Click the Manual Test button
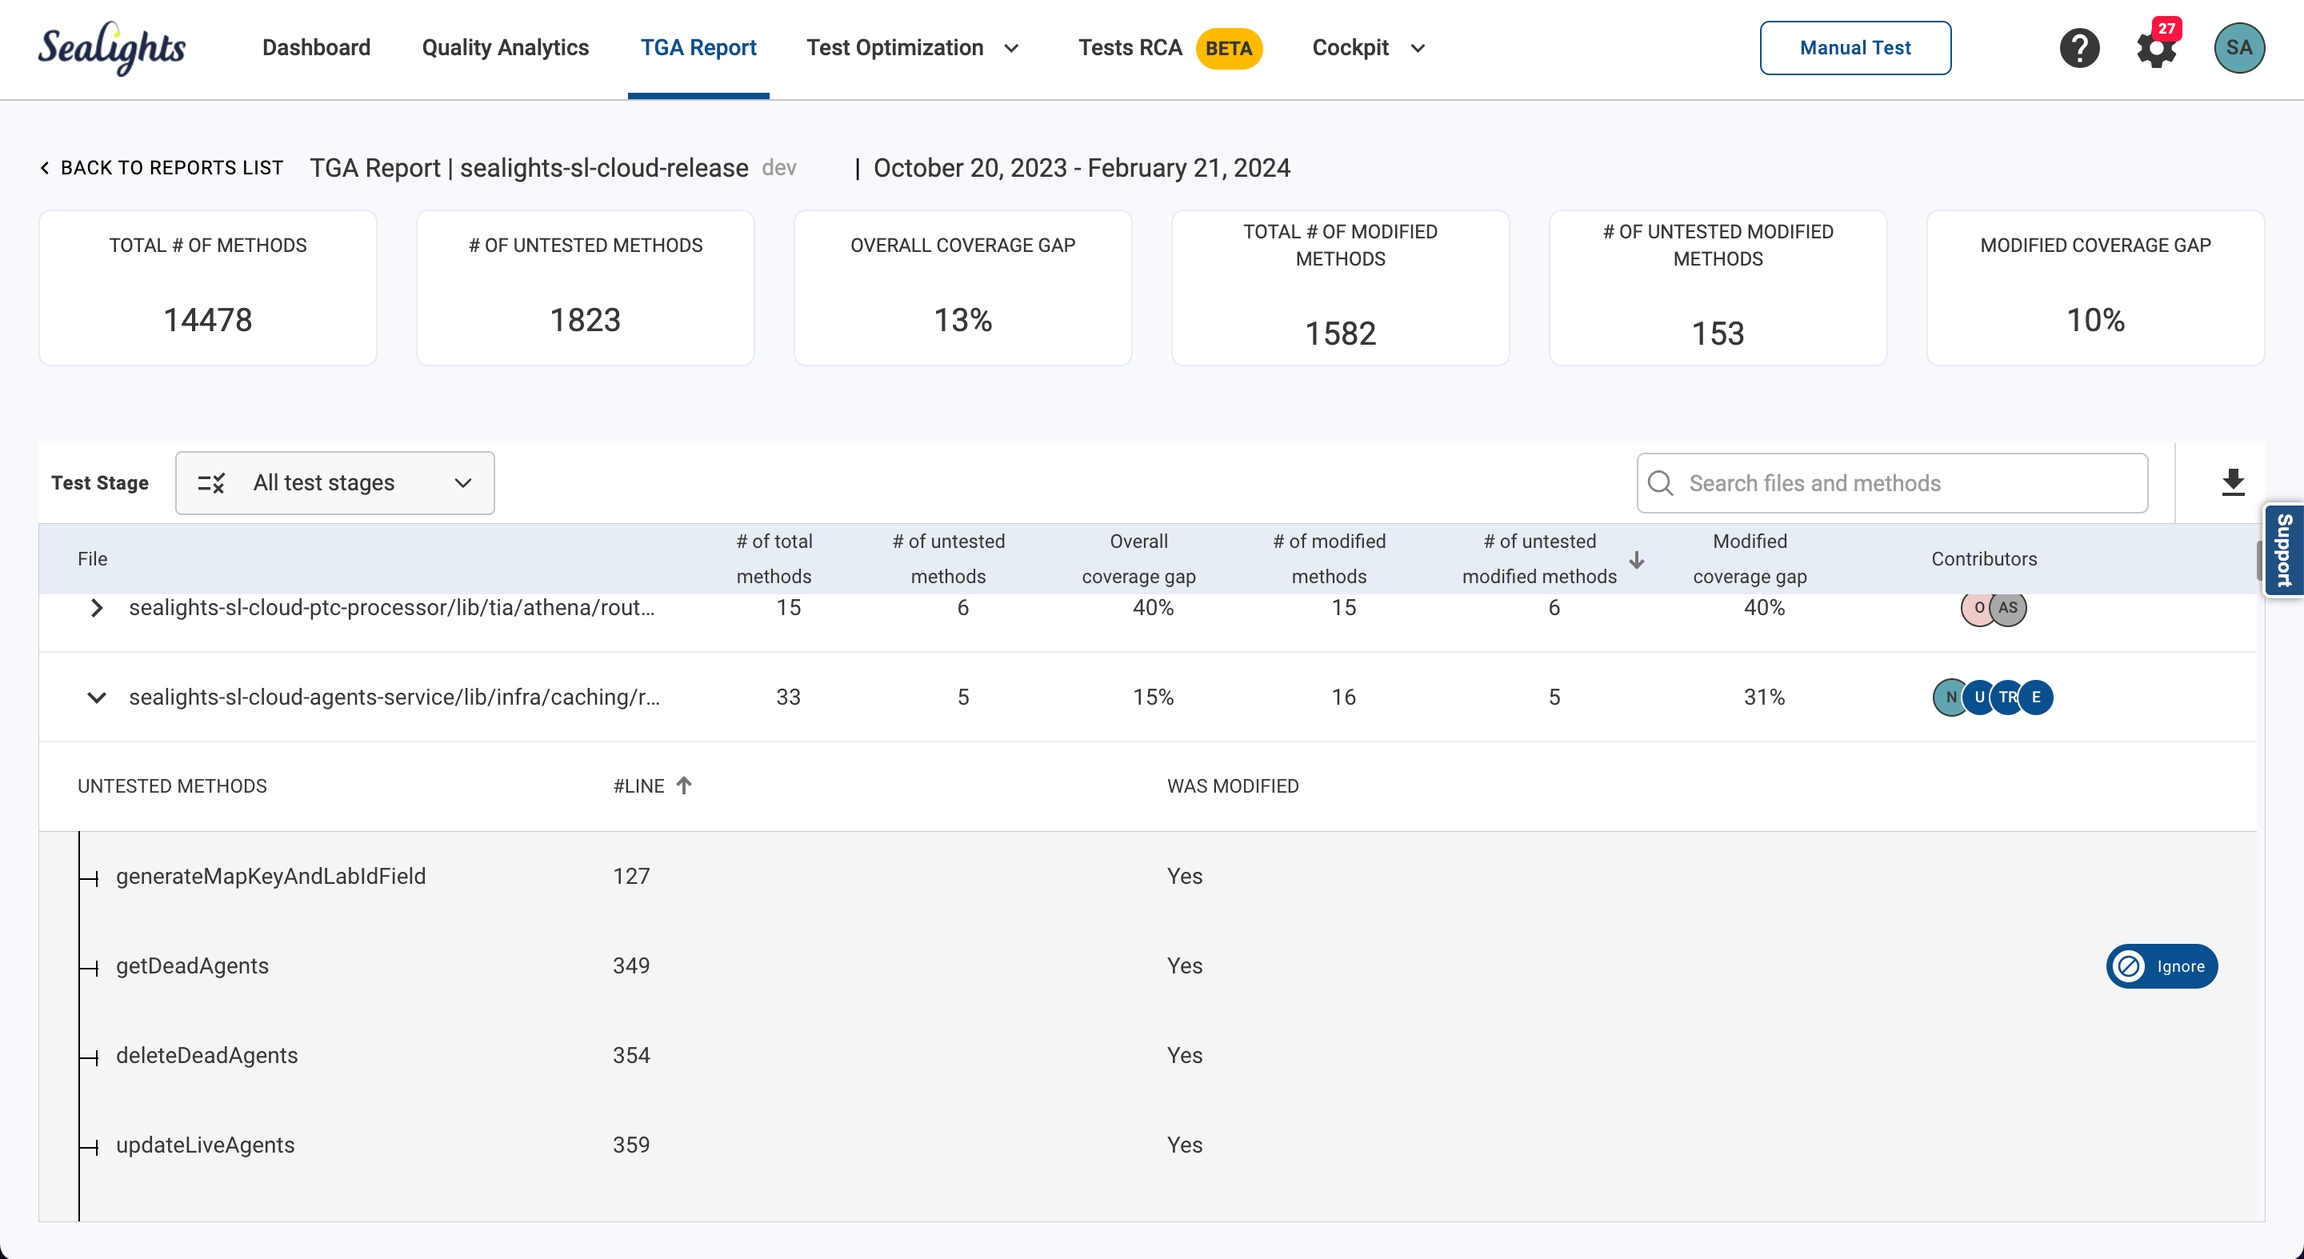Screen dimensions: 2304x1259 (x=1855, y=48)
